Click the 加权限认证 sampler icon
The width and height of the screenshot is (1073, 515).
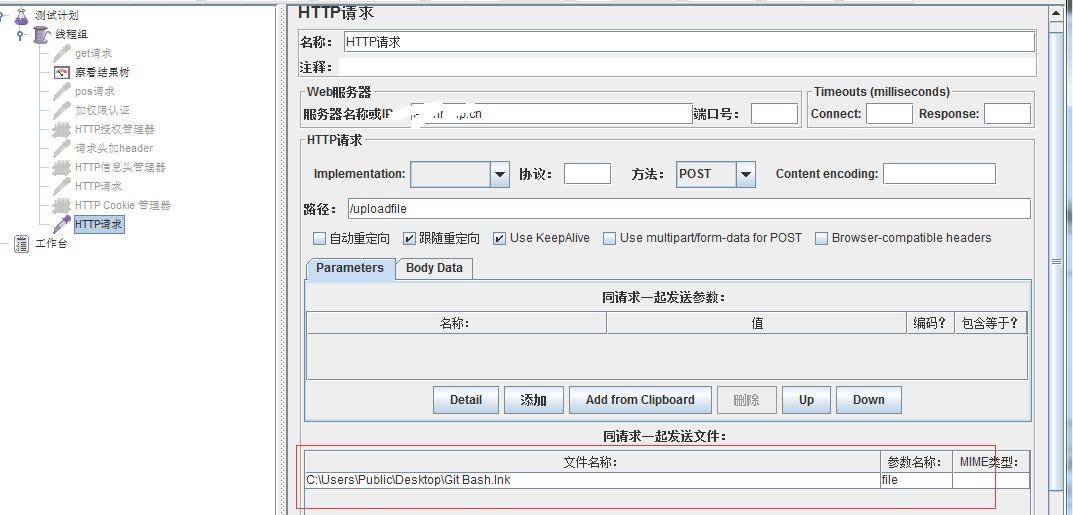click(62, 110)
